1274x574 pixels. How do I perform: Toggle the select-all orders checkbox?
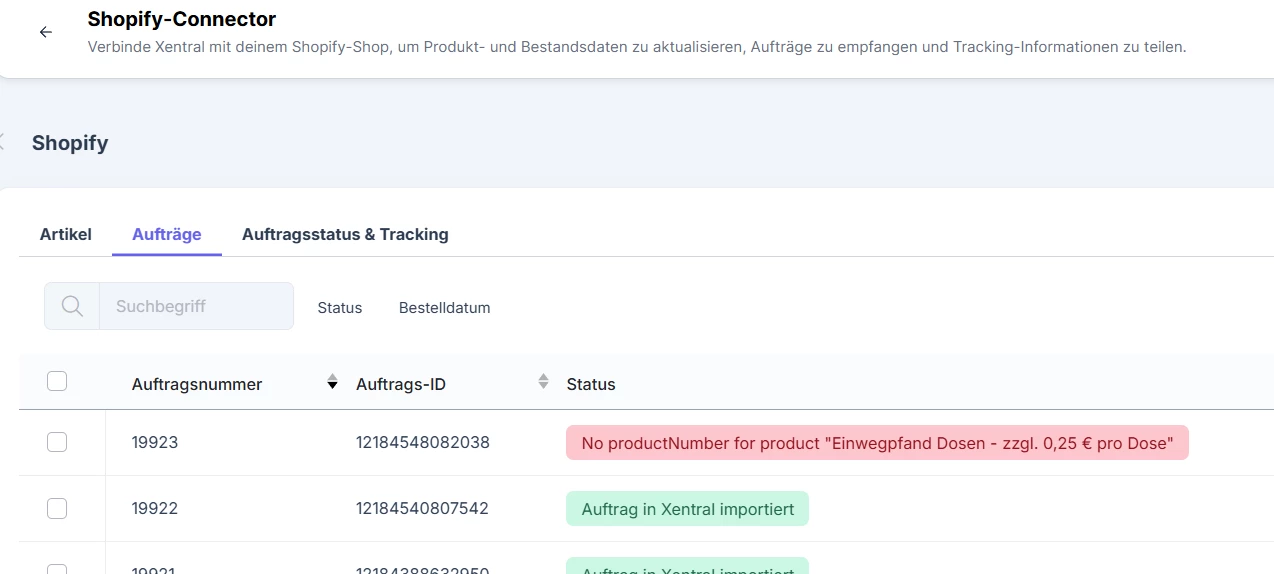click(x=57, y=381)
